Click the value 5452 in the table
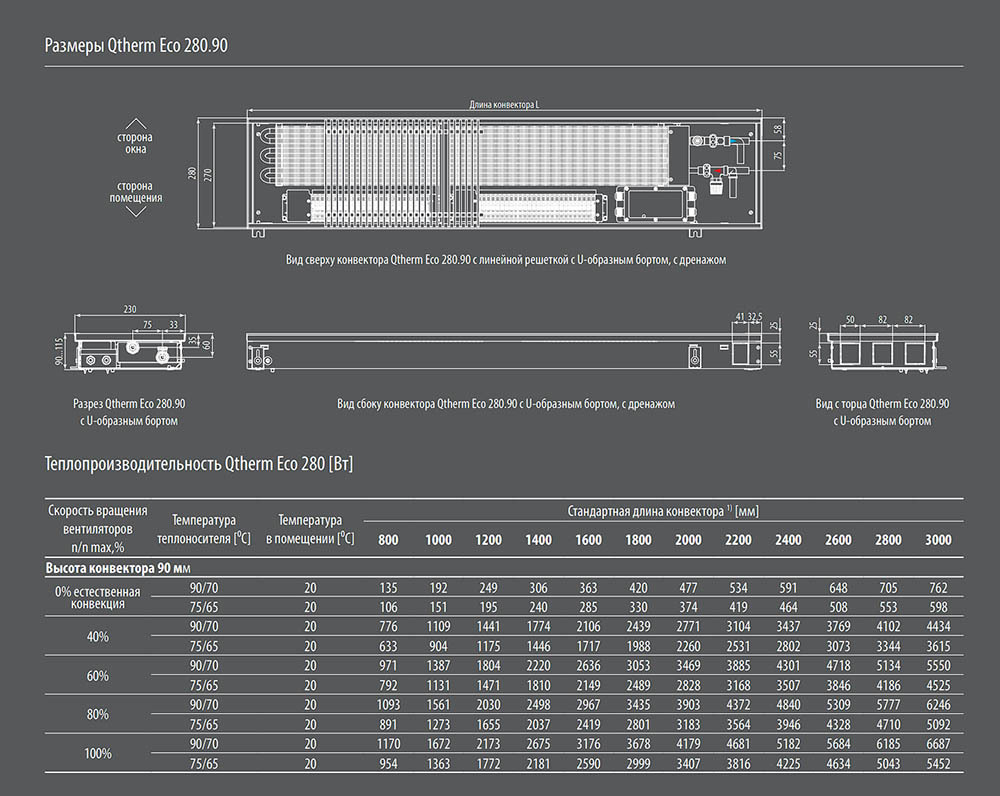This screenshot has width=1000, height=796. coord(938,763)
